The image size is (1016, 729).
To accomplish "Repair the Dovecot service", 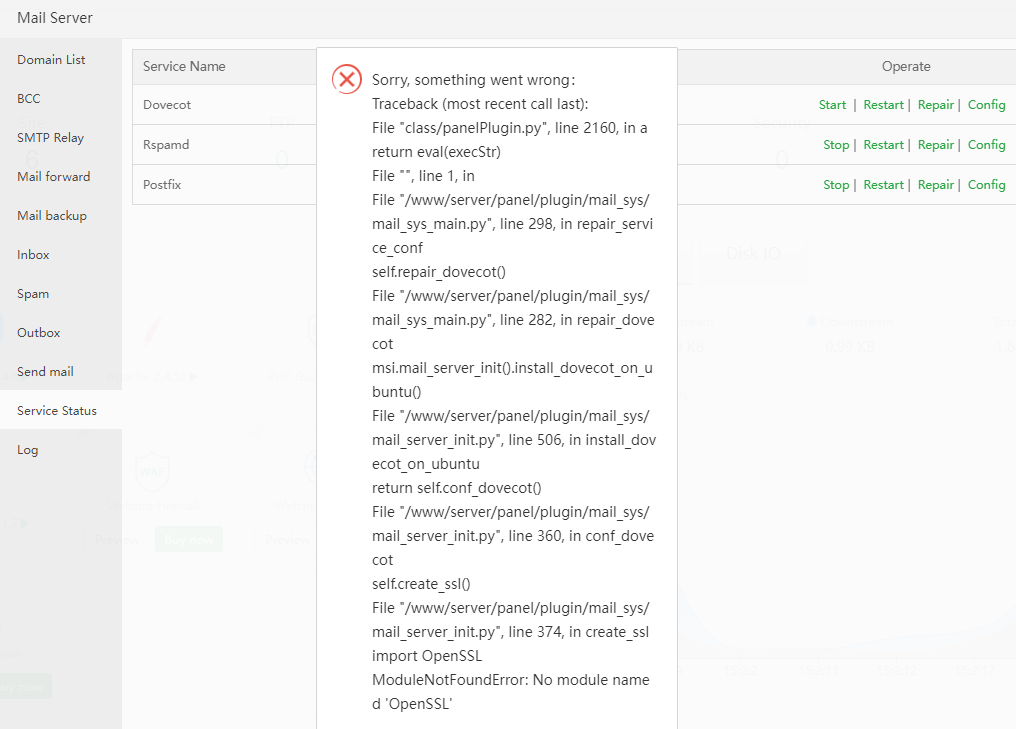I will tap(935, 105).
